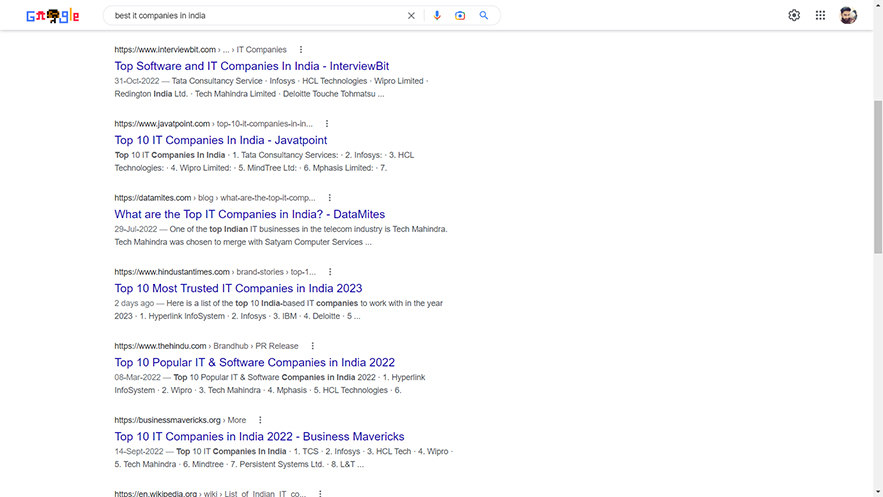This screenshot has width=883, height=497.
Task: Open more options for Wikipedia result
Action: (x=320, y=494)
